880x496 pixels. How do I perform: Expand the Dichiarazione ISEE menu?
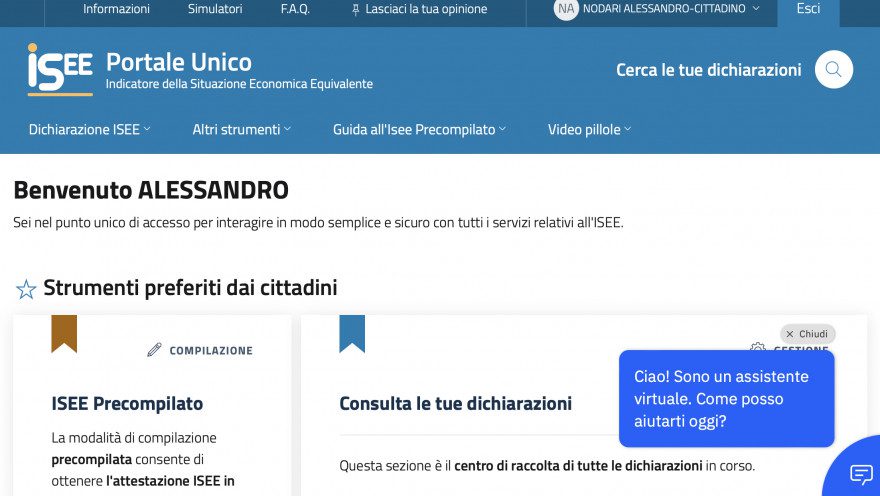[90, 130]
